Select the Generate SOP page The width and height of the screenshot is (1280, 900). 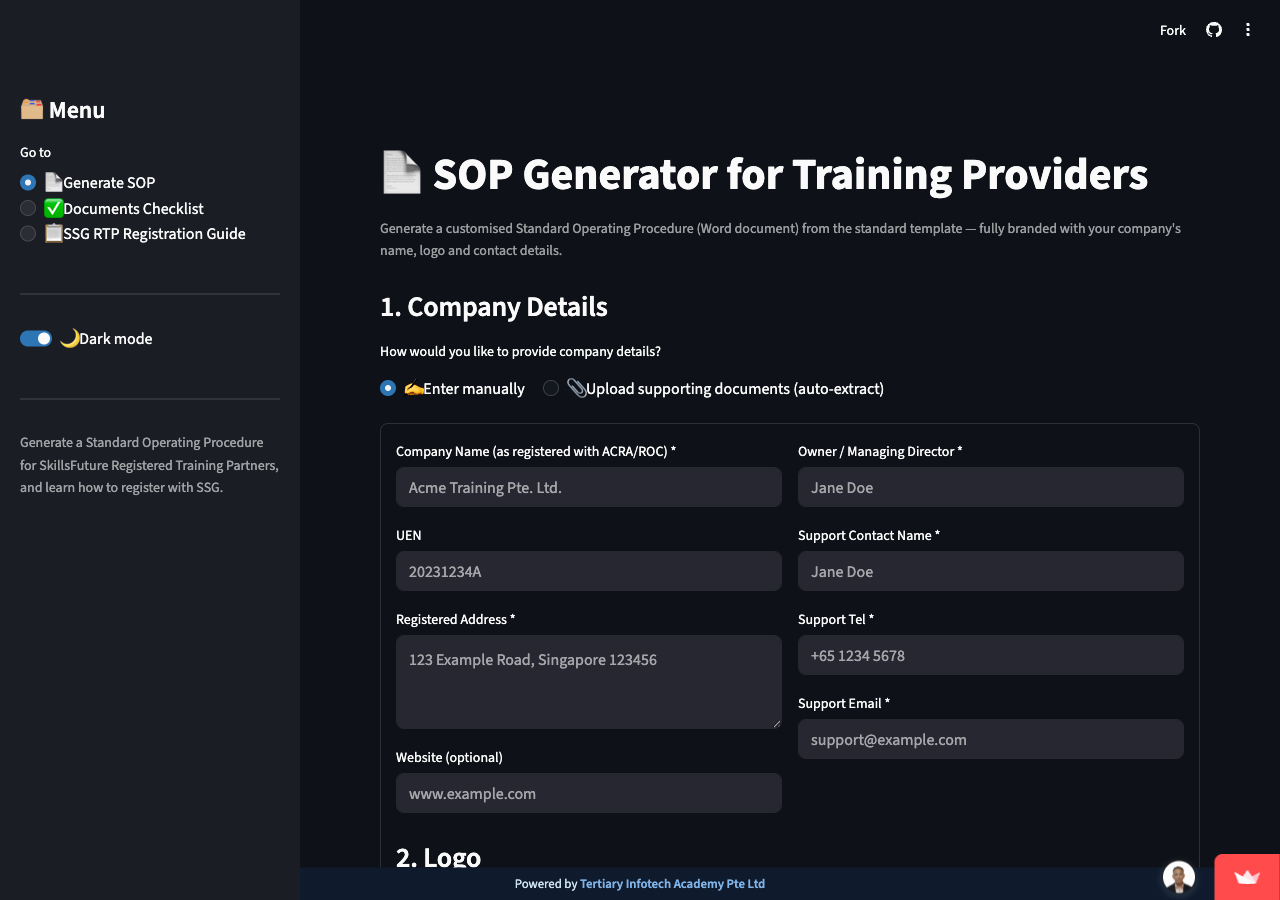point(88,182)
